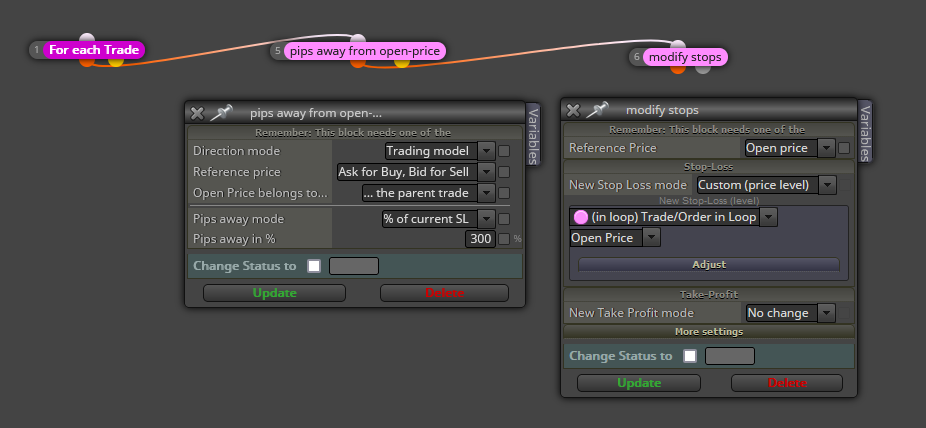Tick the checkbox next to New Take Profit mode
The image size is (926, 428).
(845, 313)
